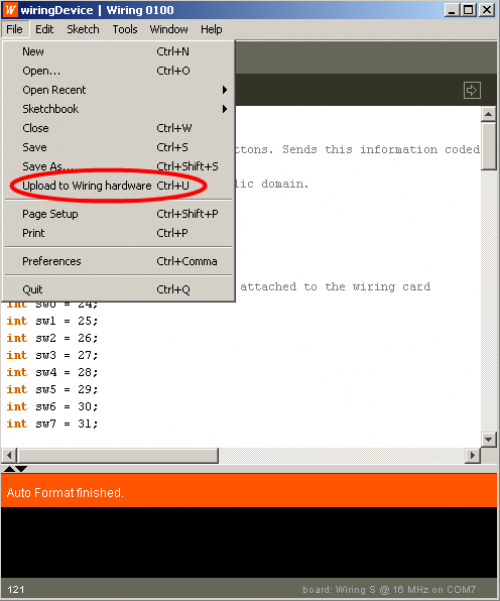Image resolution: width=500 pixels, height=601 pixels.
Task: Expand the Sketchbook submenu
Action: click(119, 109)
